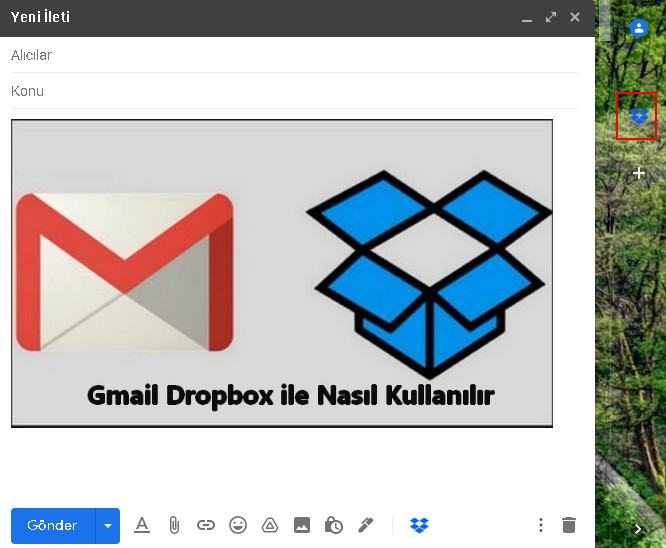Click plus icon to get add-ons
Screen dimensions: 666x548
[x=639, y=173]
